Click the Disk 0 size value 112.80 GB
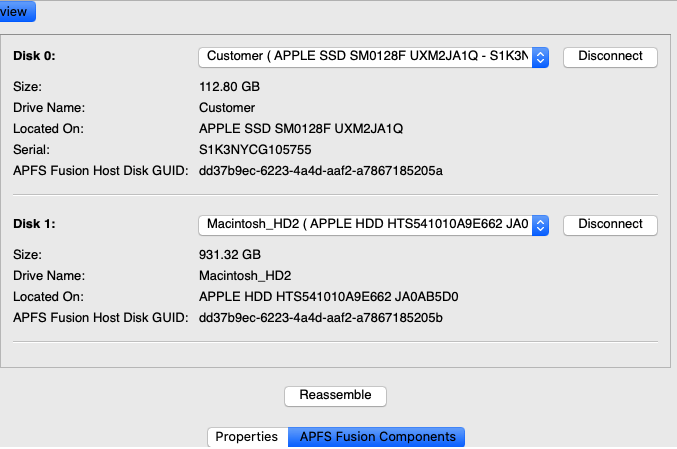The height and width of the screenshot is (449, 677). pyautogui.click(x=229, y=87)
